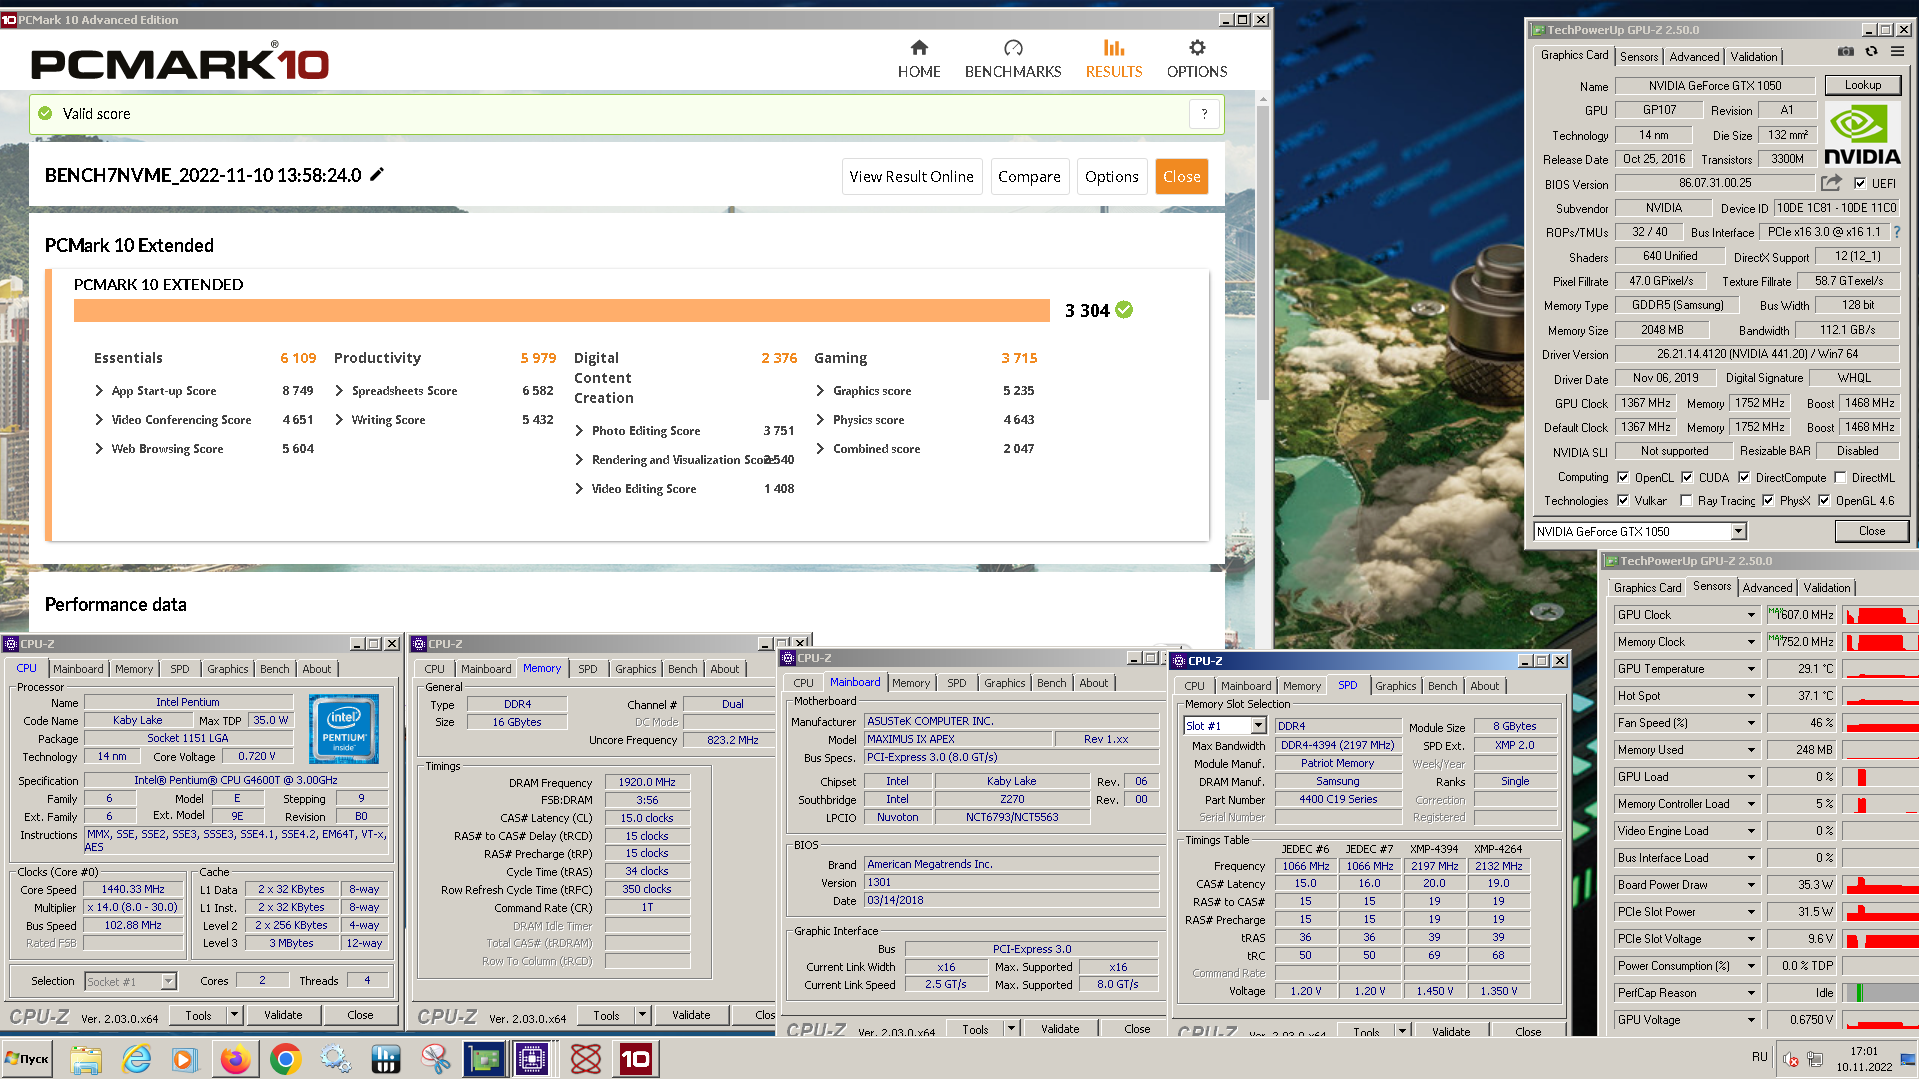The height and width of the screenshot is (1079, 1919).
Task: Open HWiNFO bars icon in taskbar
Action: [x=385, y=1059]
